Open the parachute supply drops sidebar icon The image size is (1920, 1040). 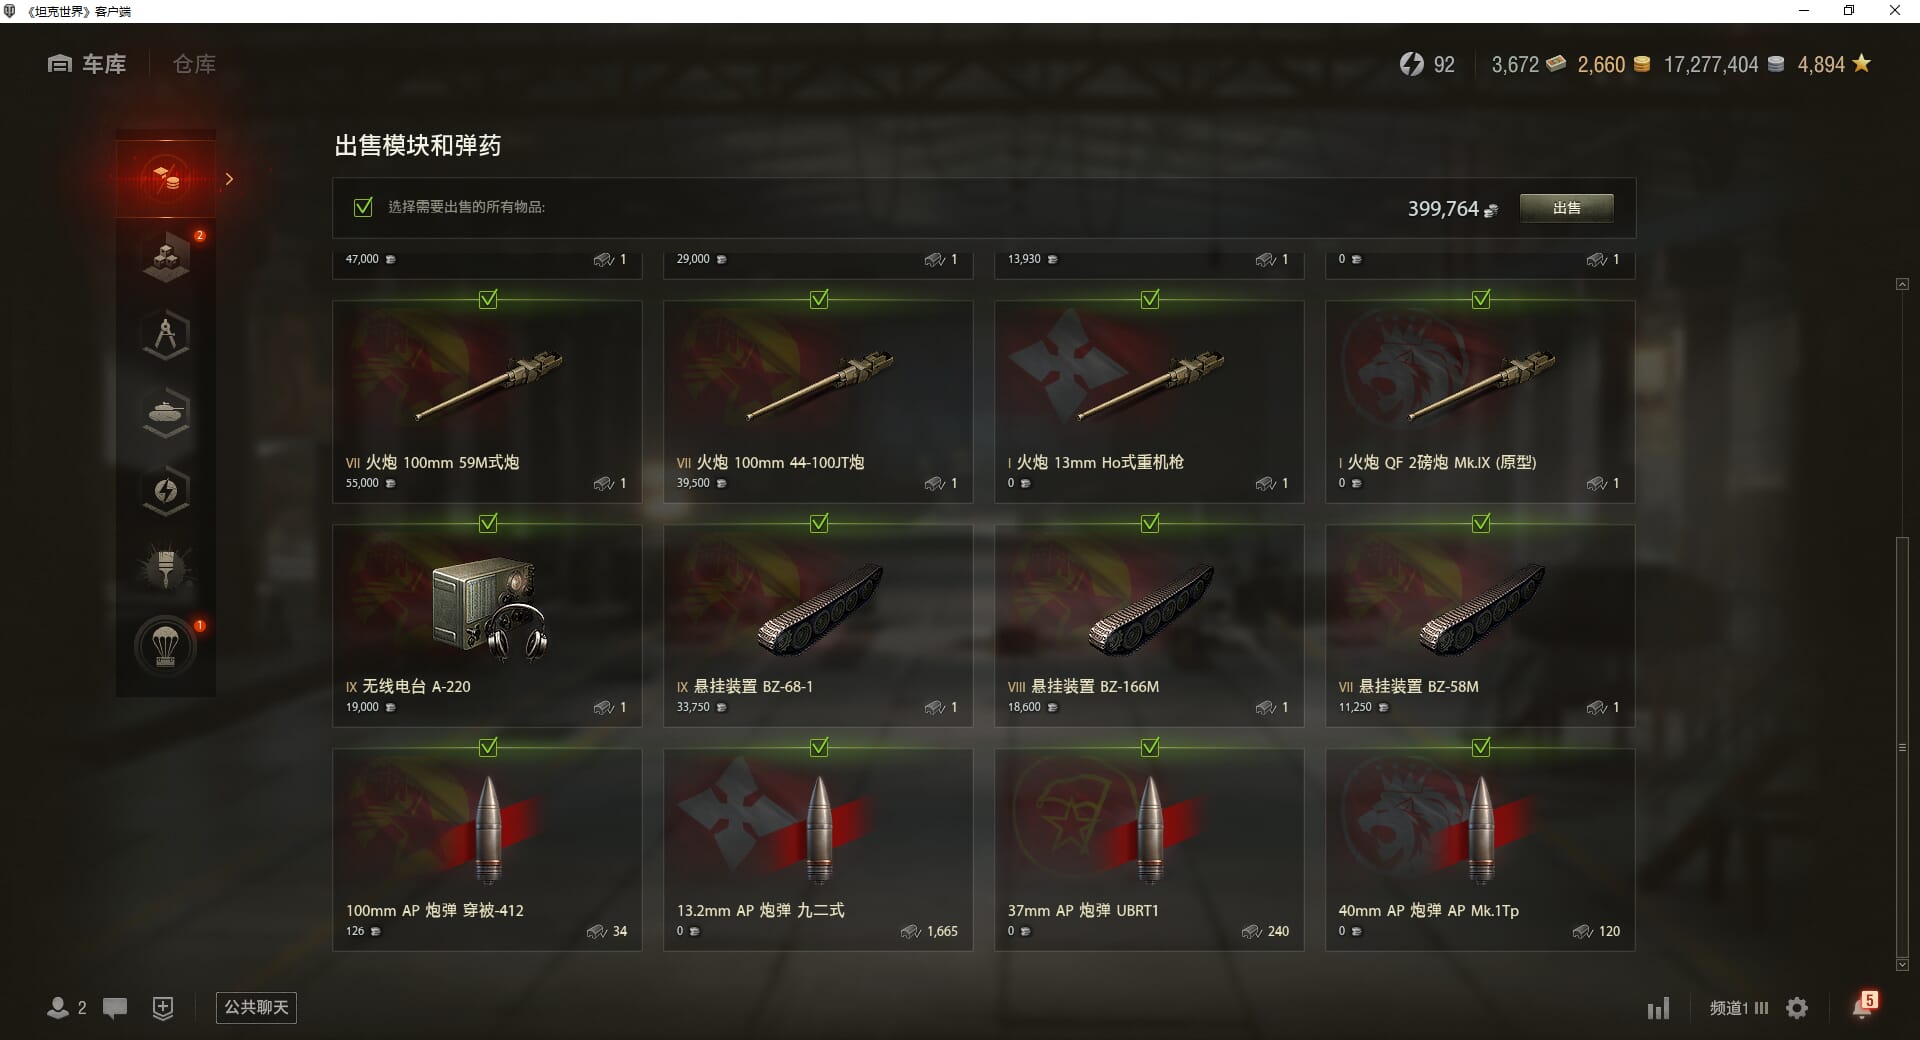pos(166,647)
